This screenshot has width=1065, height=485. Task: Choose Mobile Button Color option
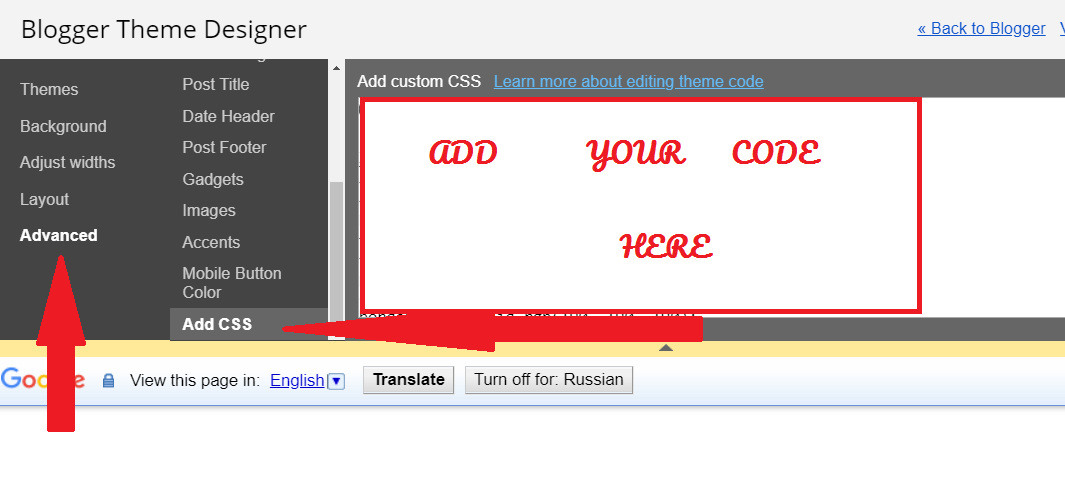[x=232, y=283]
